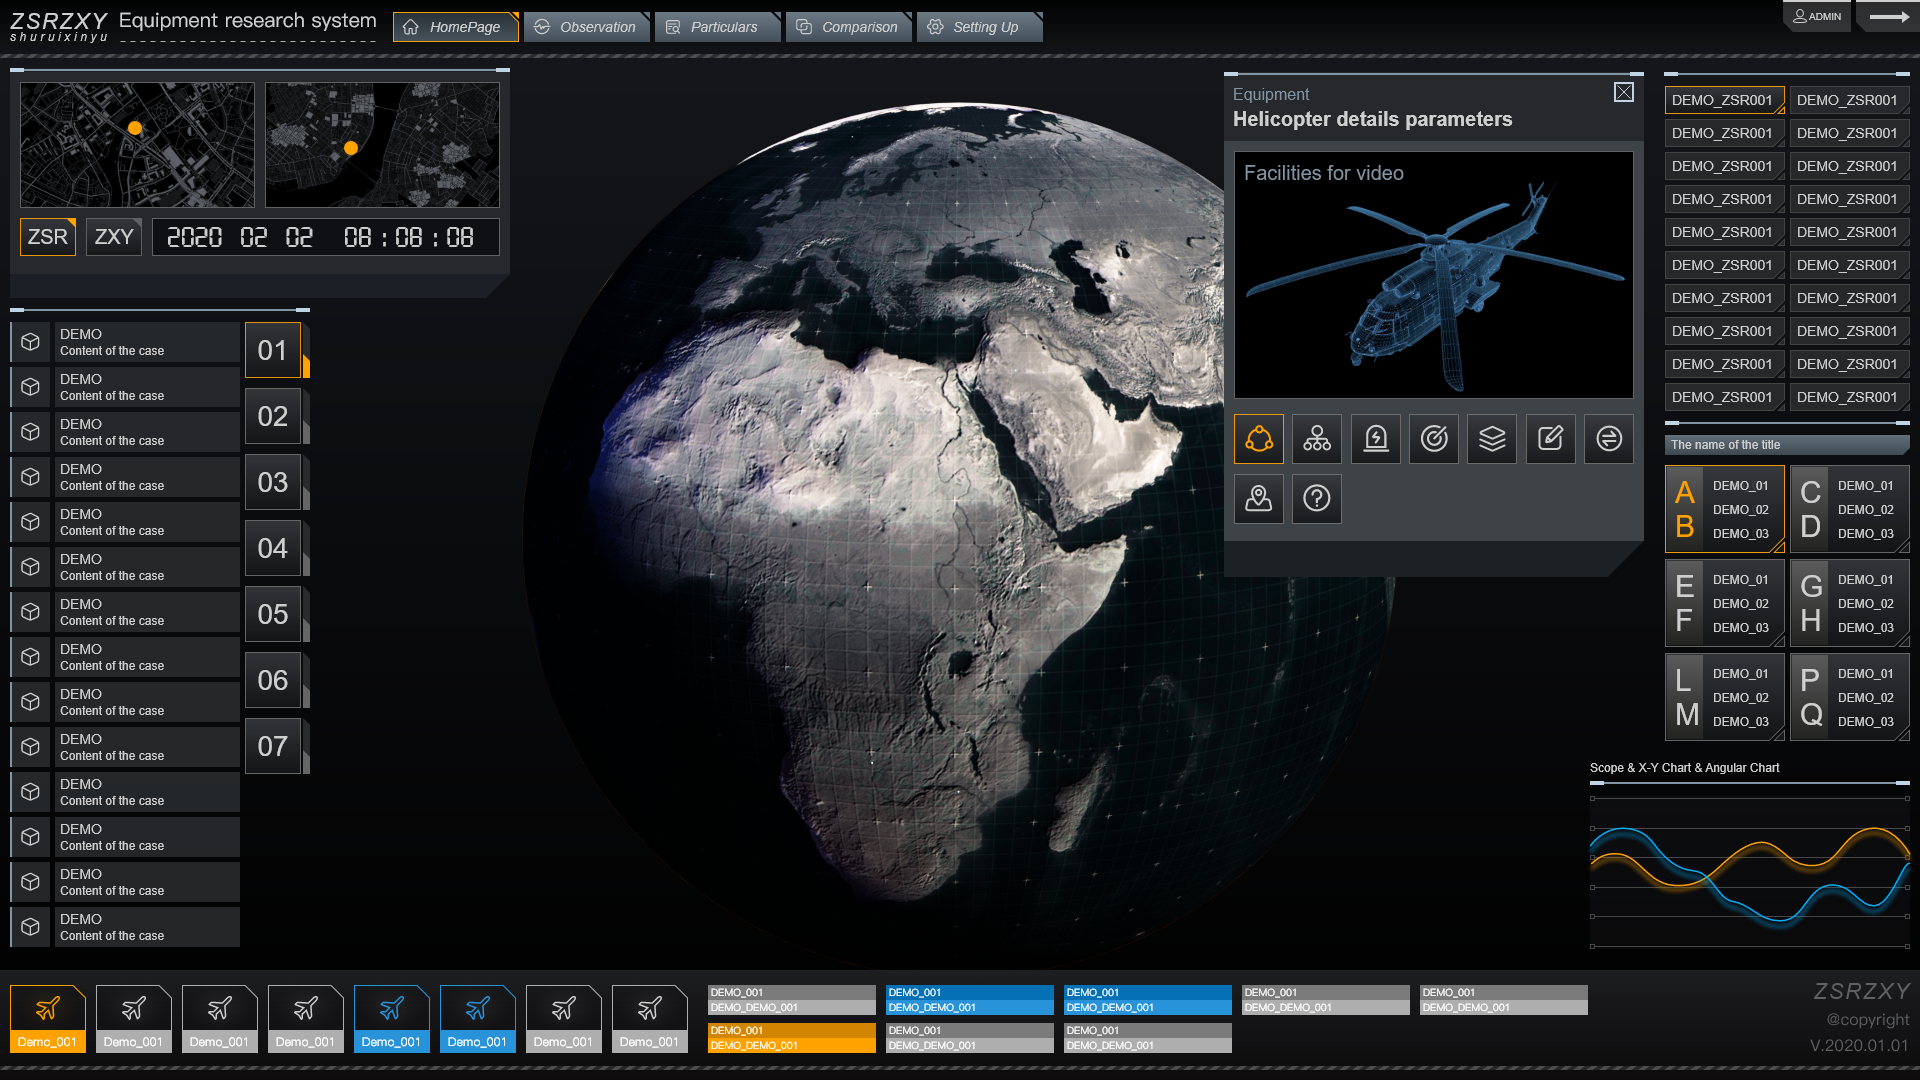The width and height of the screenshot is (1920, 1080).
Task: Select the 3D model view icon
Action: click(x=1258, y=438)
